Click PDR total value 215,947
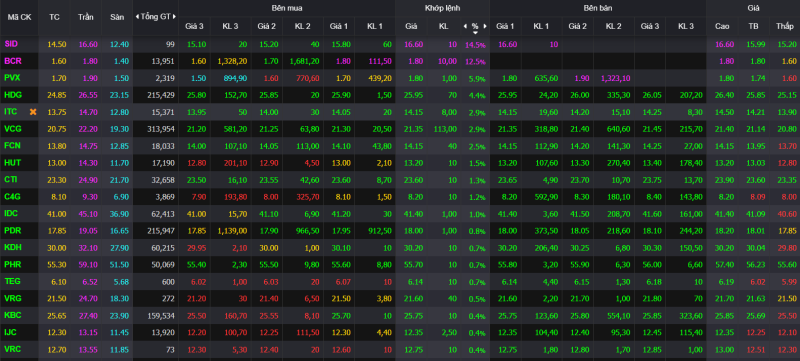Image resolution: width=800 pixels, height=361 pixels. tap(160, 230)
